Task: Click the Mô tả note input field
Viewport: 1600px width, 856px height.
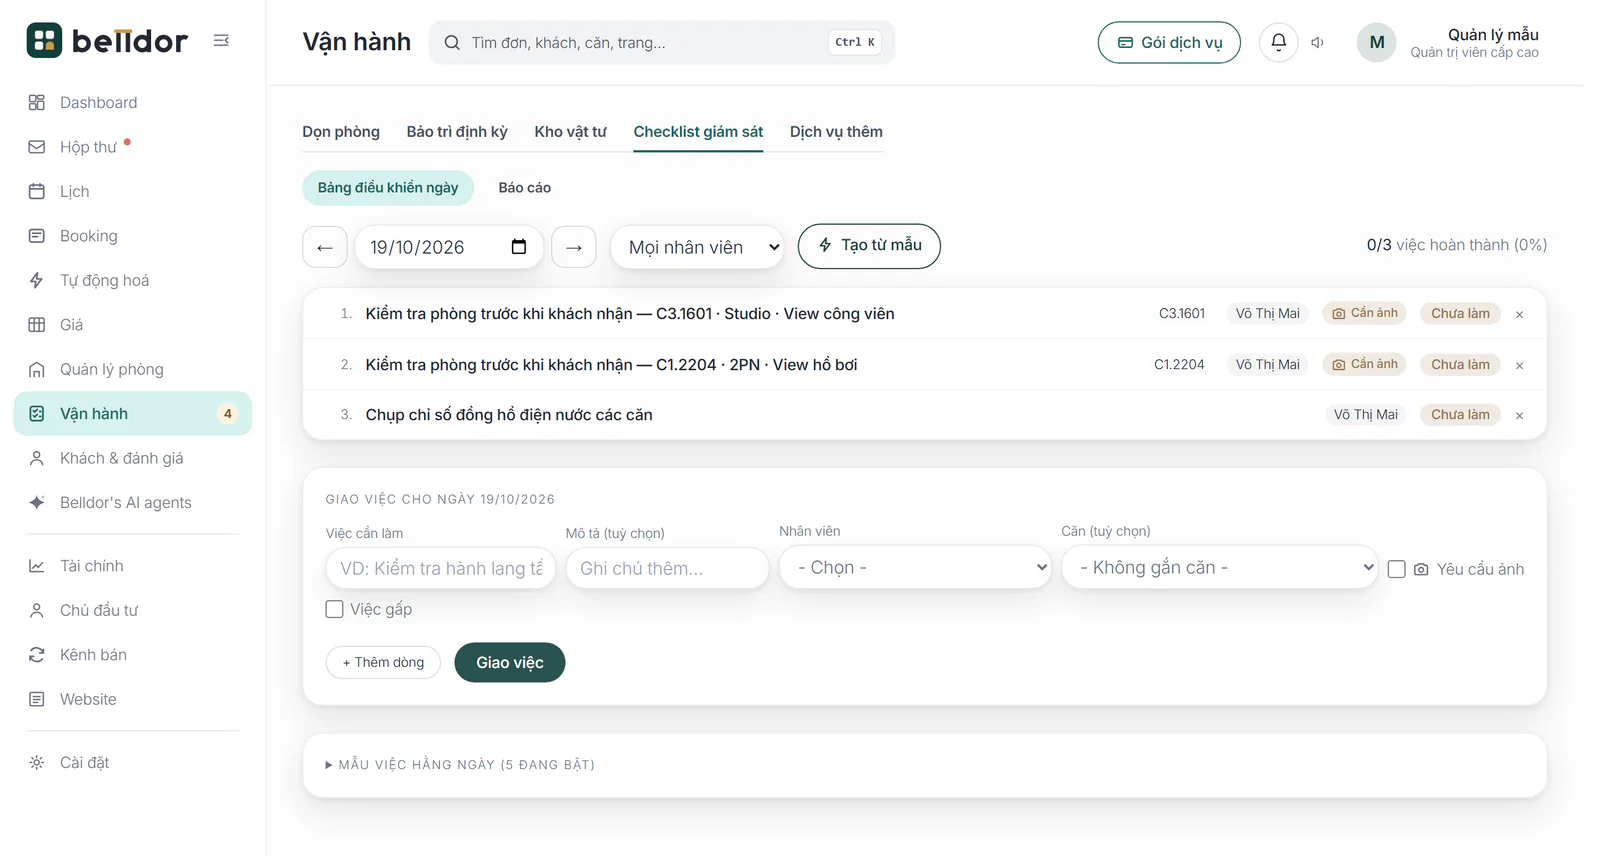Action: (667, 568)
